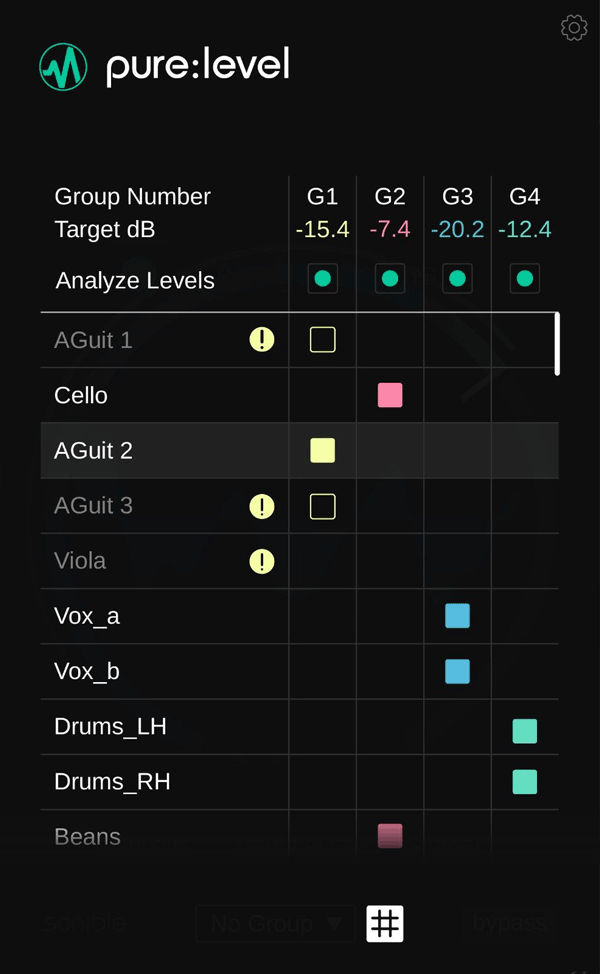Toggle Analyze Levels for group G3
The height and width of the screenshot is (974, 600).
click(x=457, y=279)
